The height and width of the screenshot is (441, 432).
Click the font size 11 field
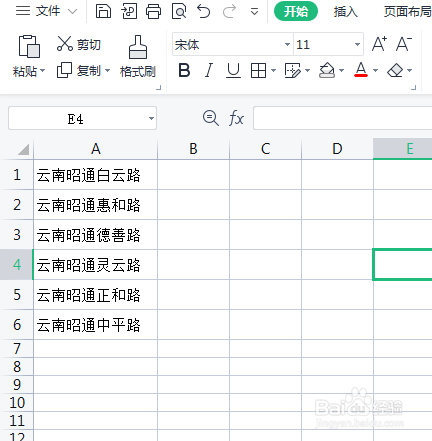[323, 44]
